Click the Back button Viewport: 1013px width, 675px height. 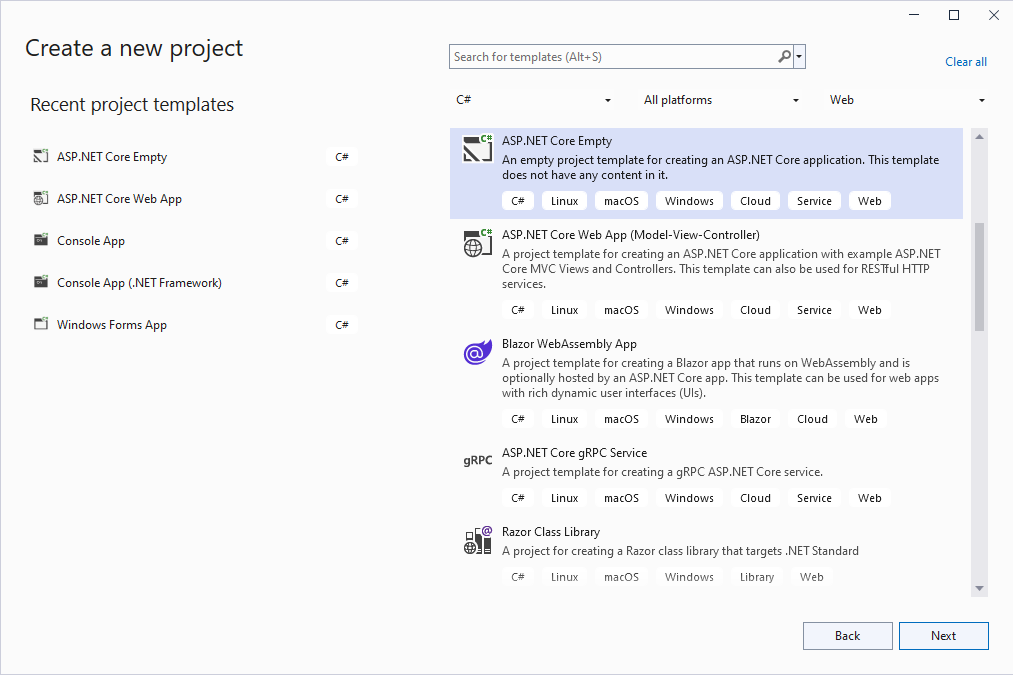[x=847, y=636]
